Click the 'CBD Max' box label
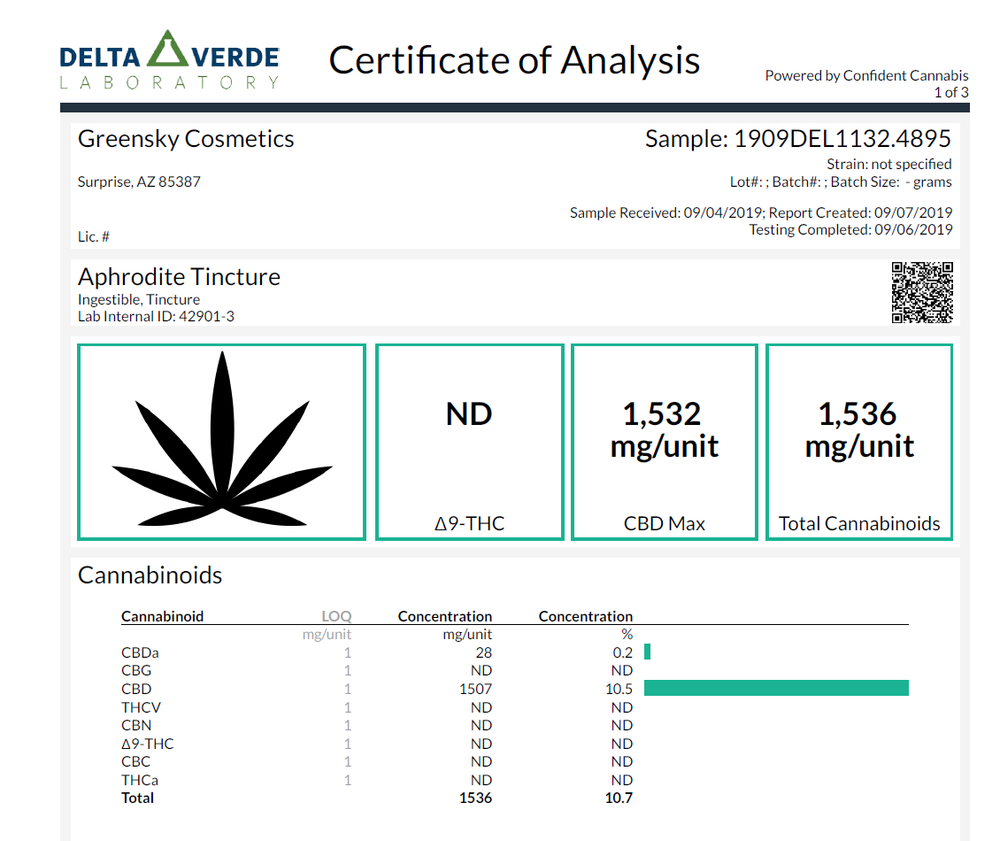This screenshot has height=841, width=1000. coord(664,523)
